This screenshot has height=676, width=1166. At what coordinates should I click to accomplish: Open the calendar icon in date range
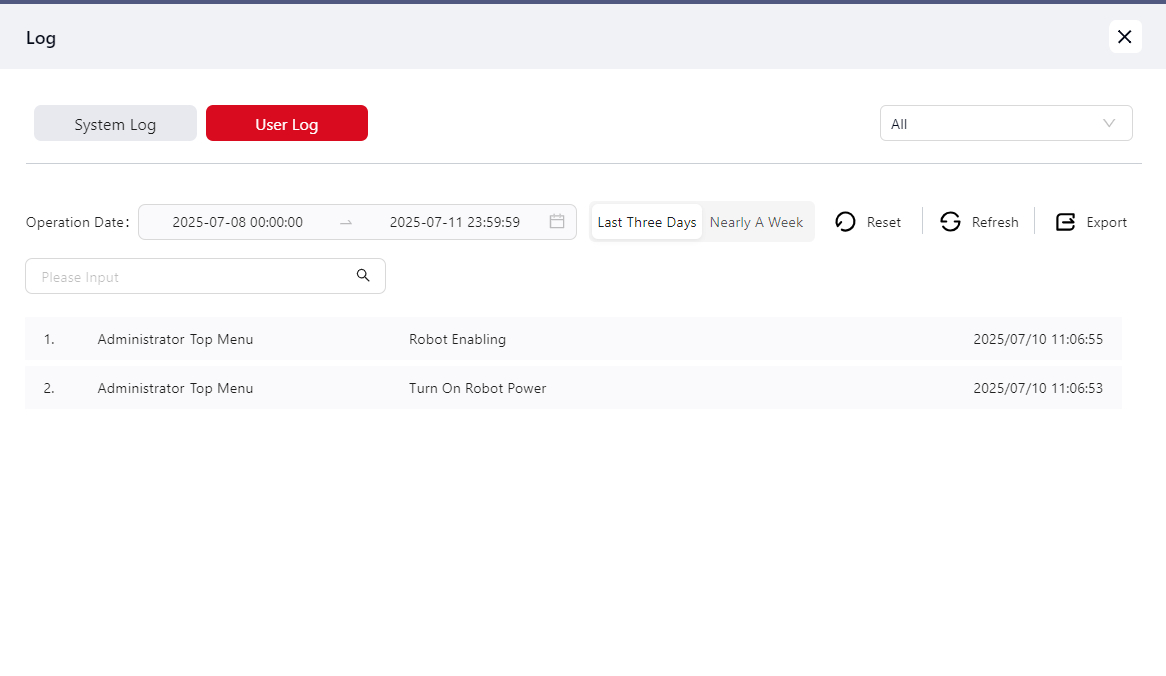point(557,222)
